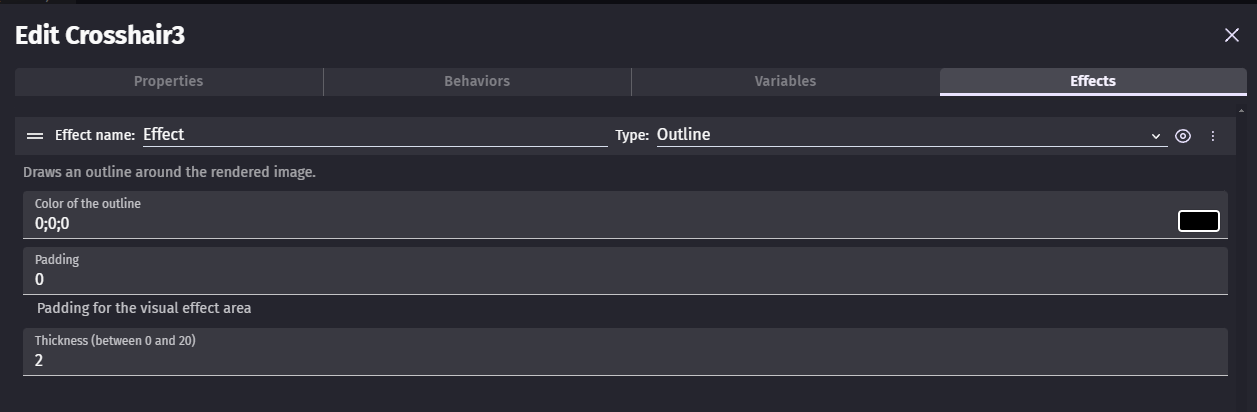Click the outline effect description text

(170, 172)
